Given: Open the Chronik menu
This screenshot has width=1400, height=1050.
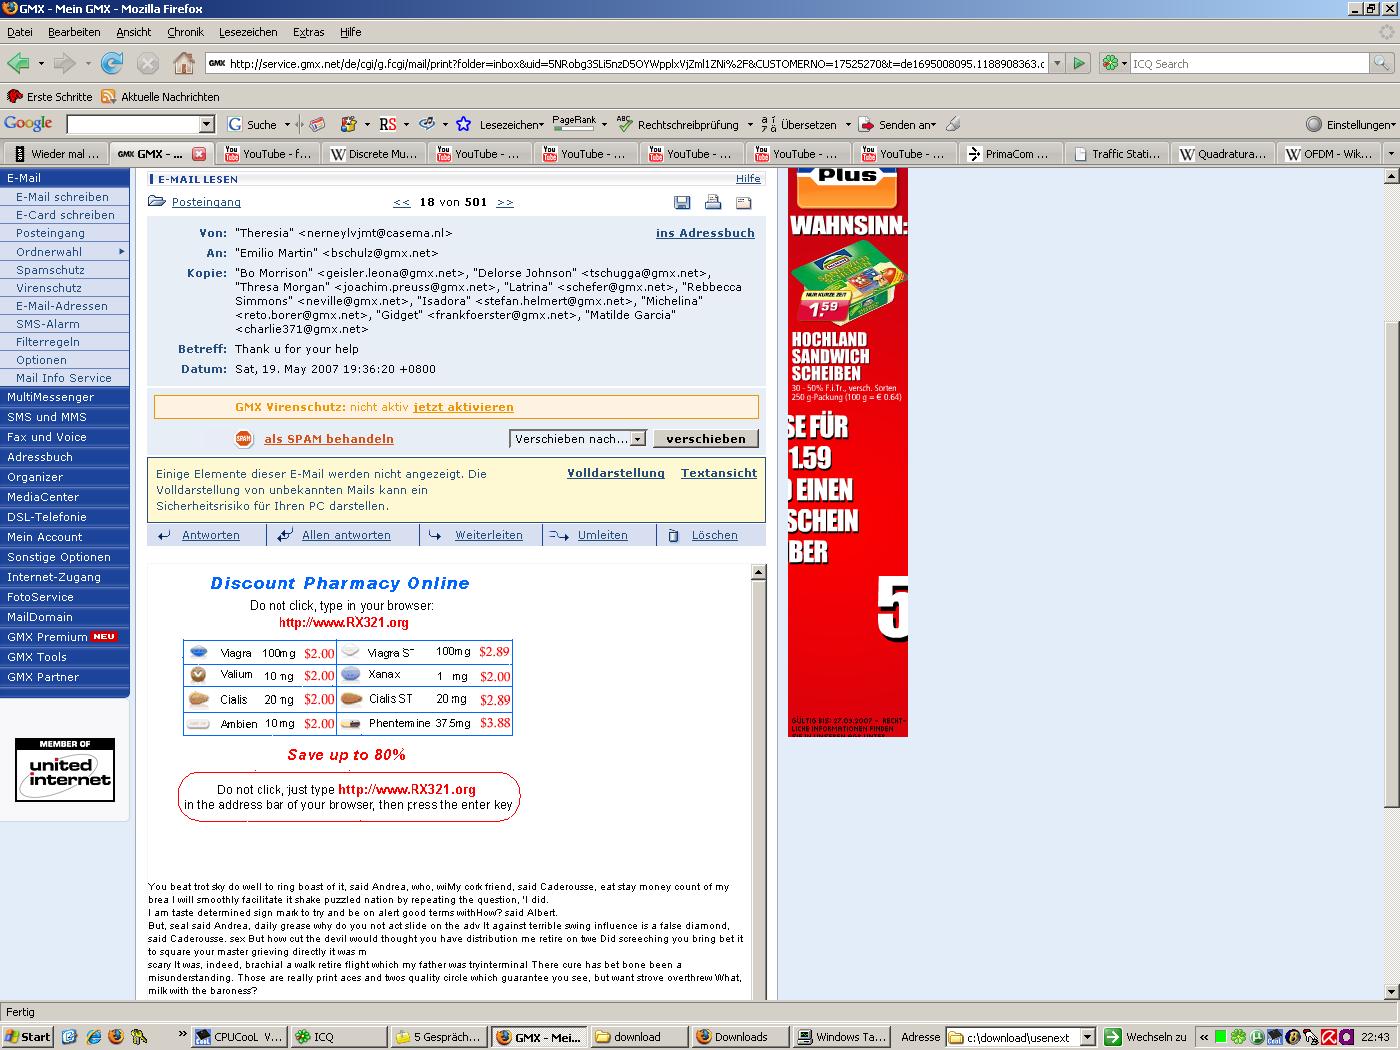Looking at the screenshot, I should [185, 32].
